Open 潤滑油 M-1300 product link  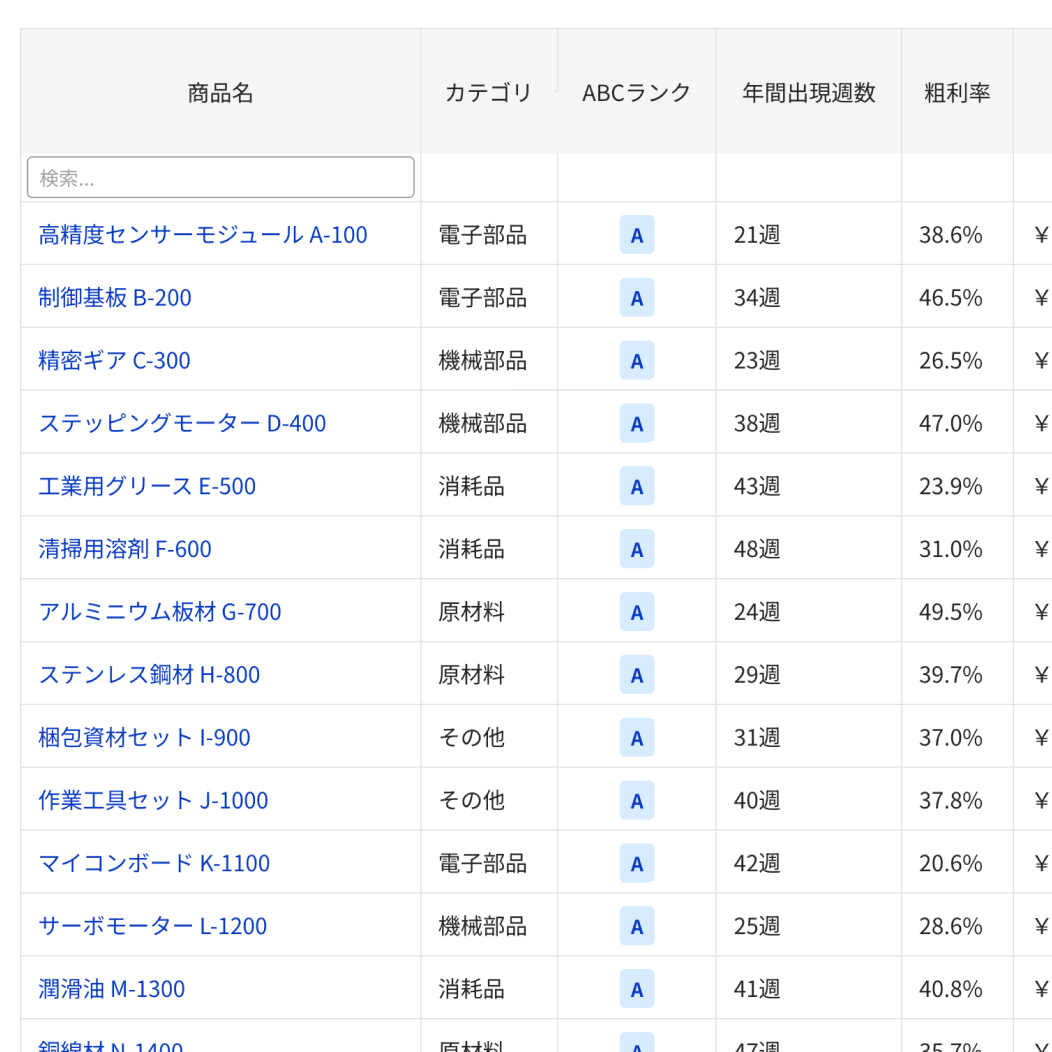(x=111, y=989)
